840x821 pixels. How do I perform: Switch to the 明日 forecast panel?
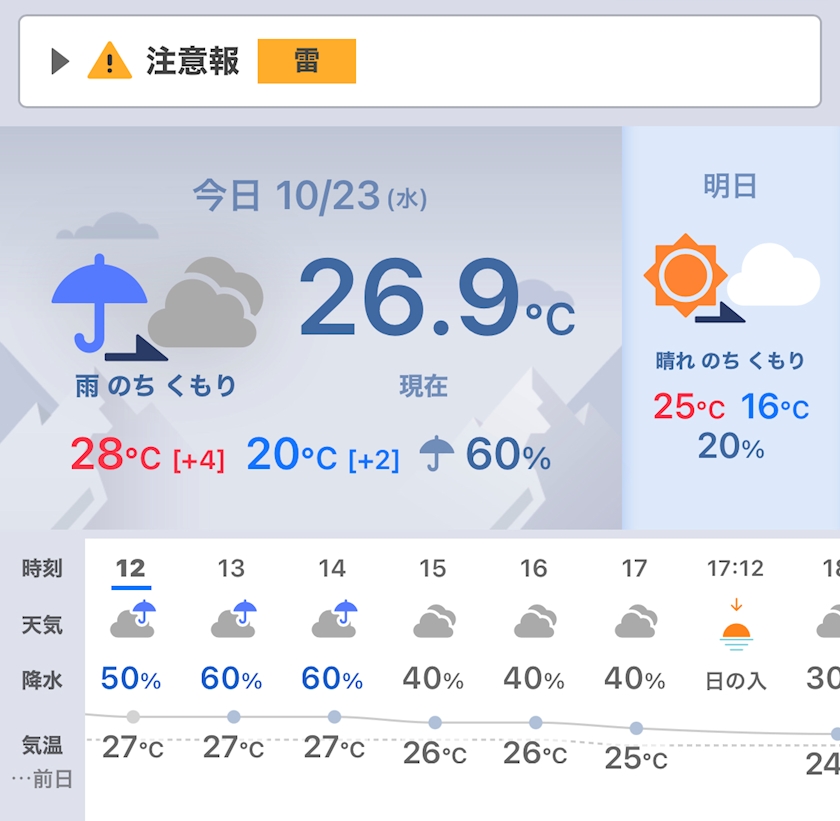730,186
